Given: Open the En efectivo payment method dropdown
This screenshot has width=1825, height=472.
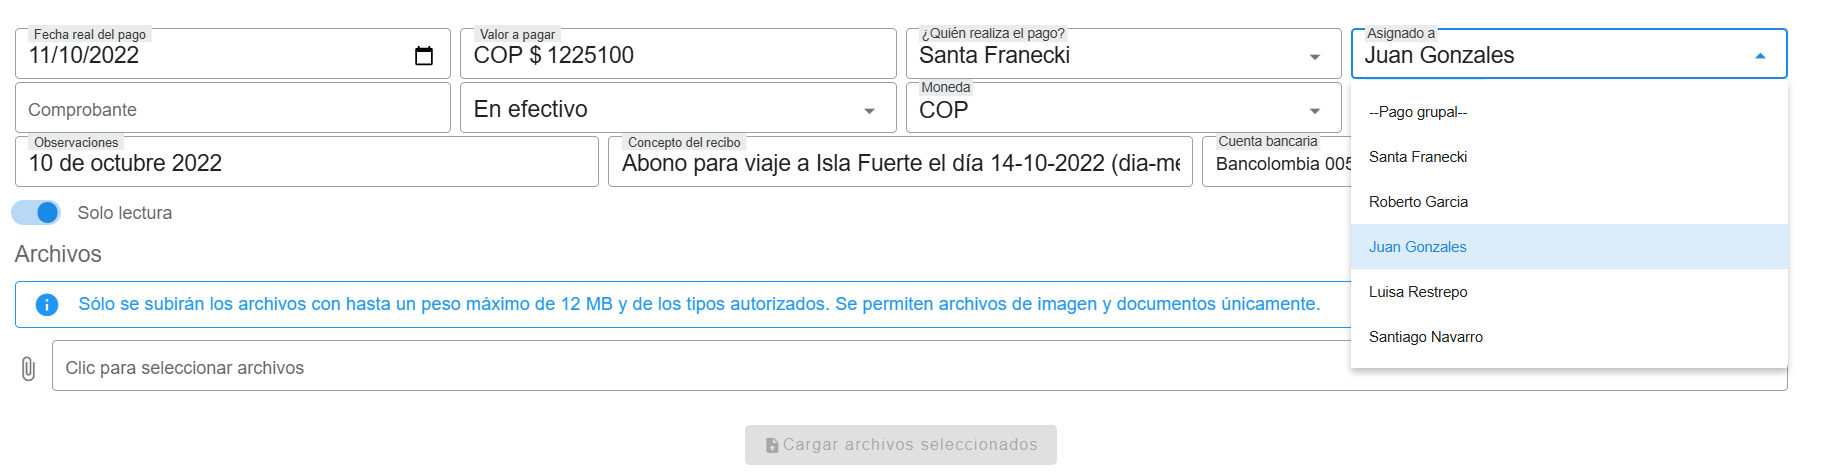Looking at the screenshot, I should pyautogui.click(x=869, y=111).
